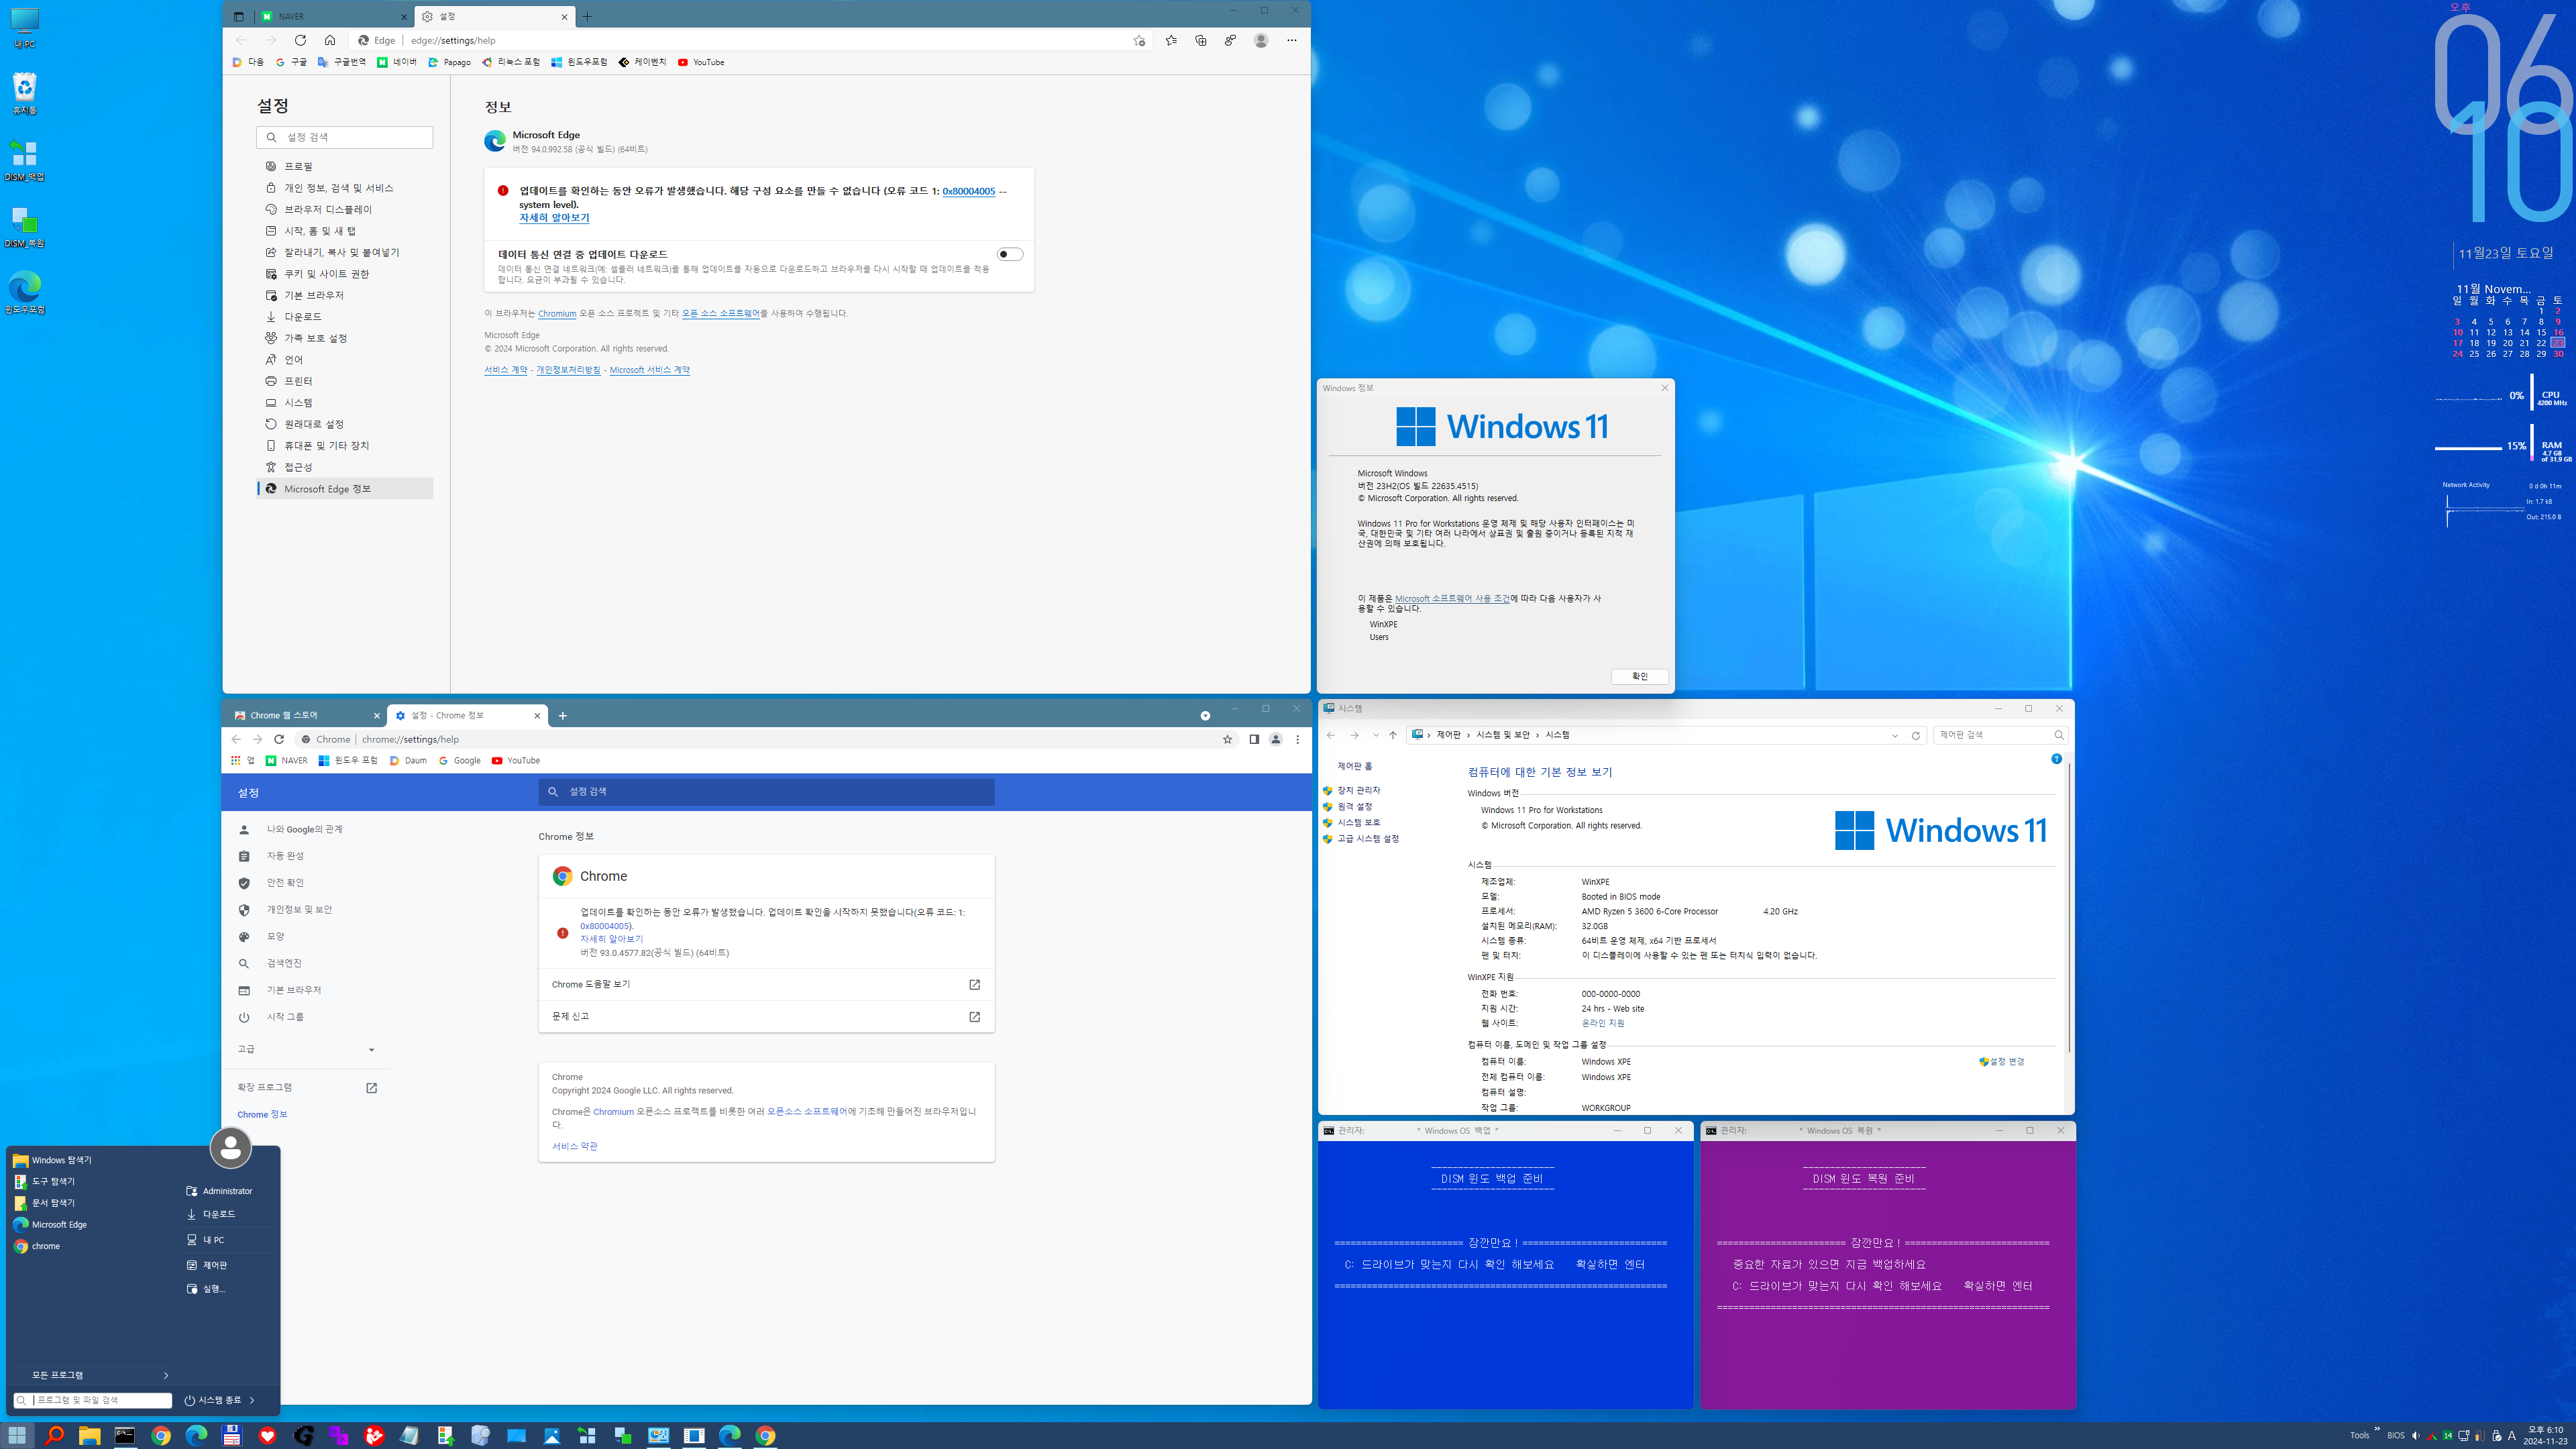
Task: Open recent locations dropdown in Control Panel
Action: (x=1376, y=735)
